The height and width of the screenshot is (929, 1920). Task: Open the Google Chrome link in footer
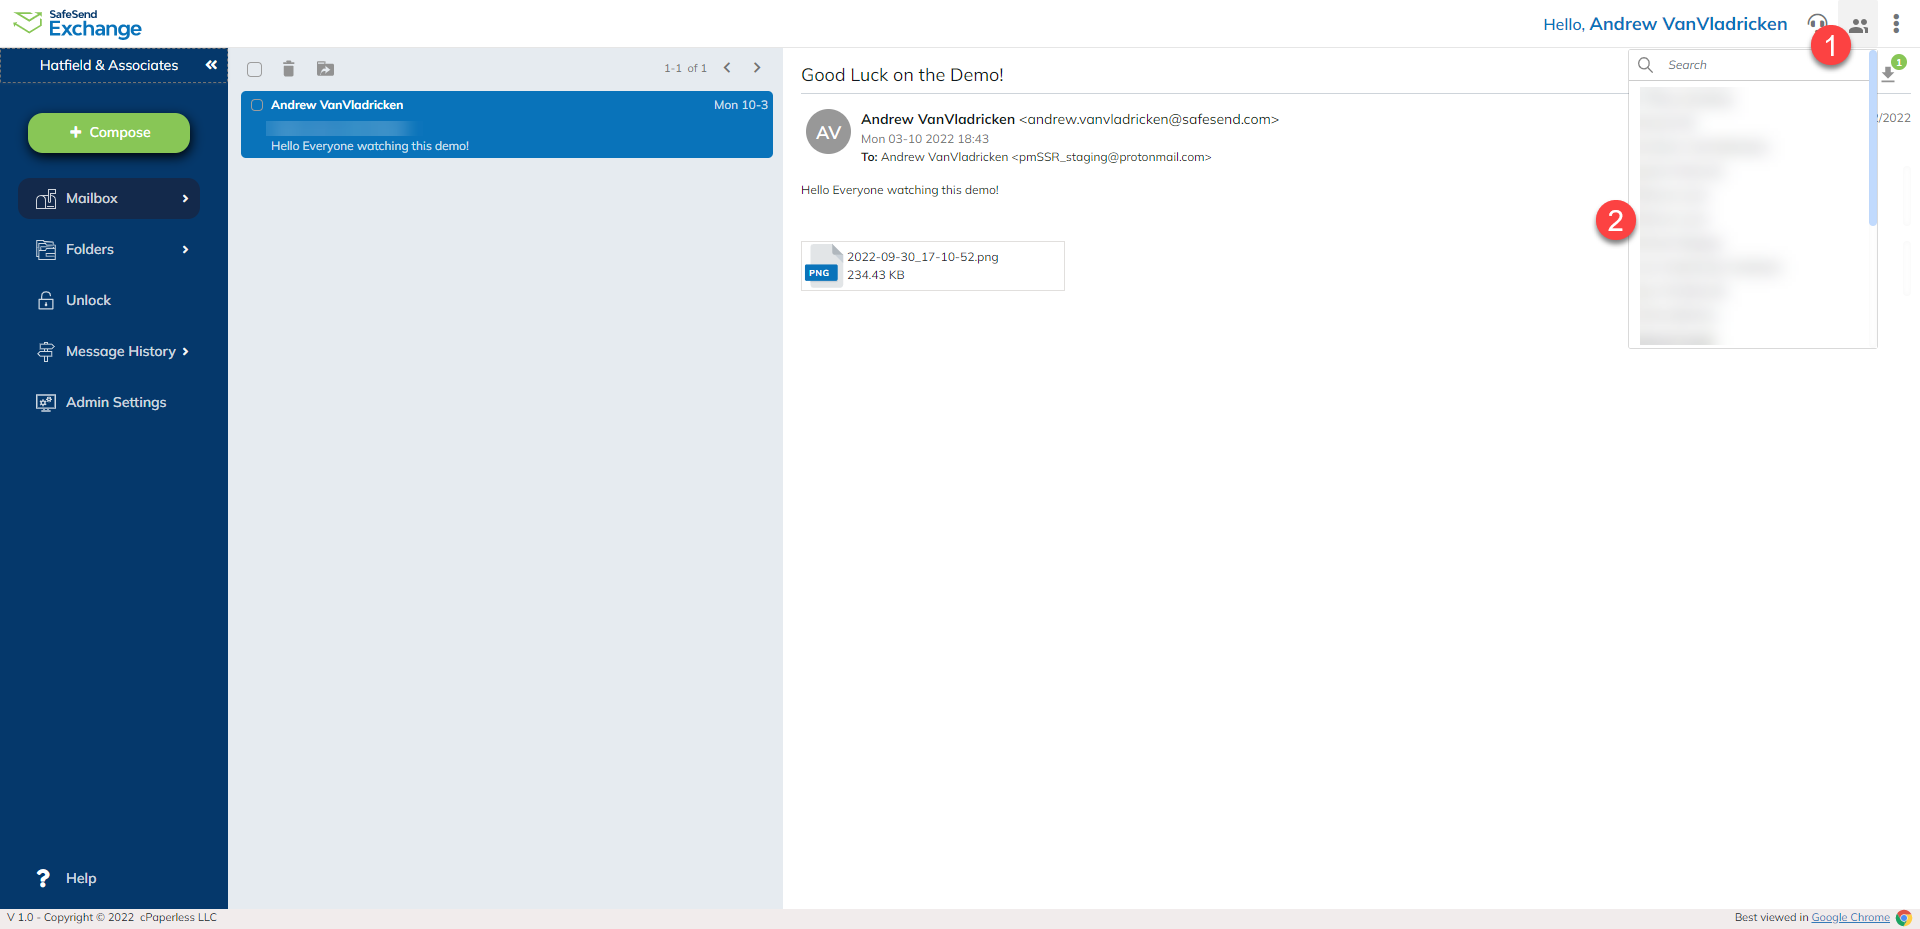point(1850,917)
